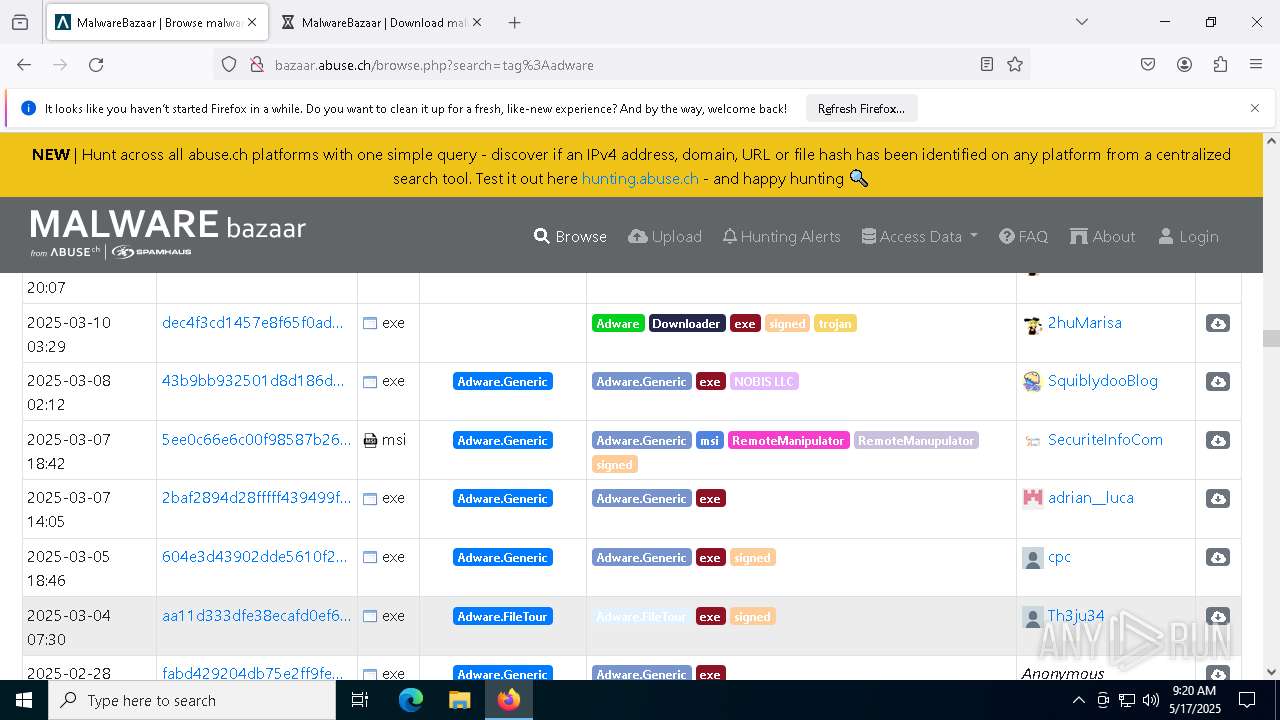Download sample 43b9bb932501 via cloud icon
Image resolution: width=1280 pixels, height=720 pixels.
1217,382
